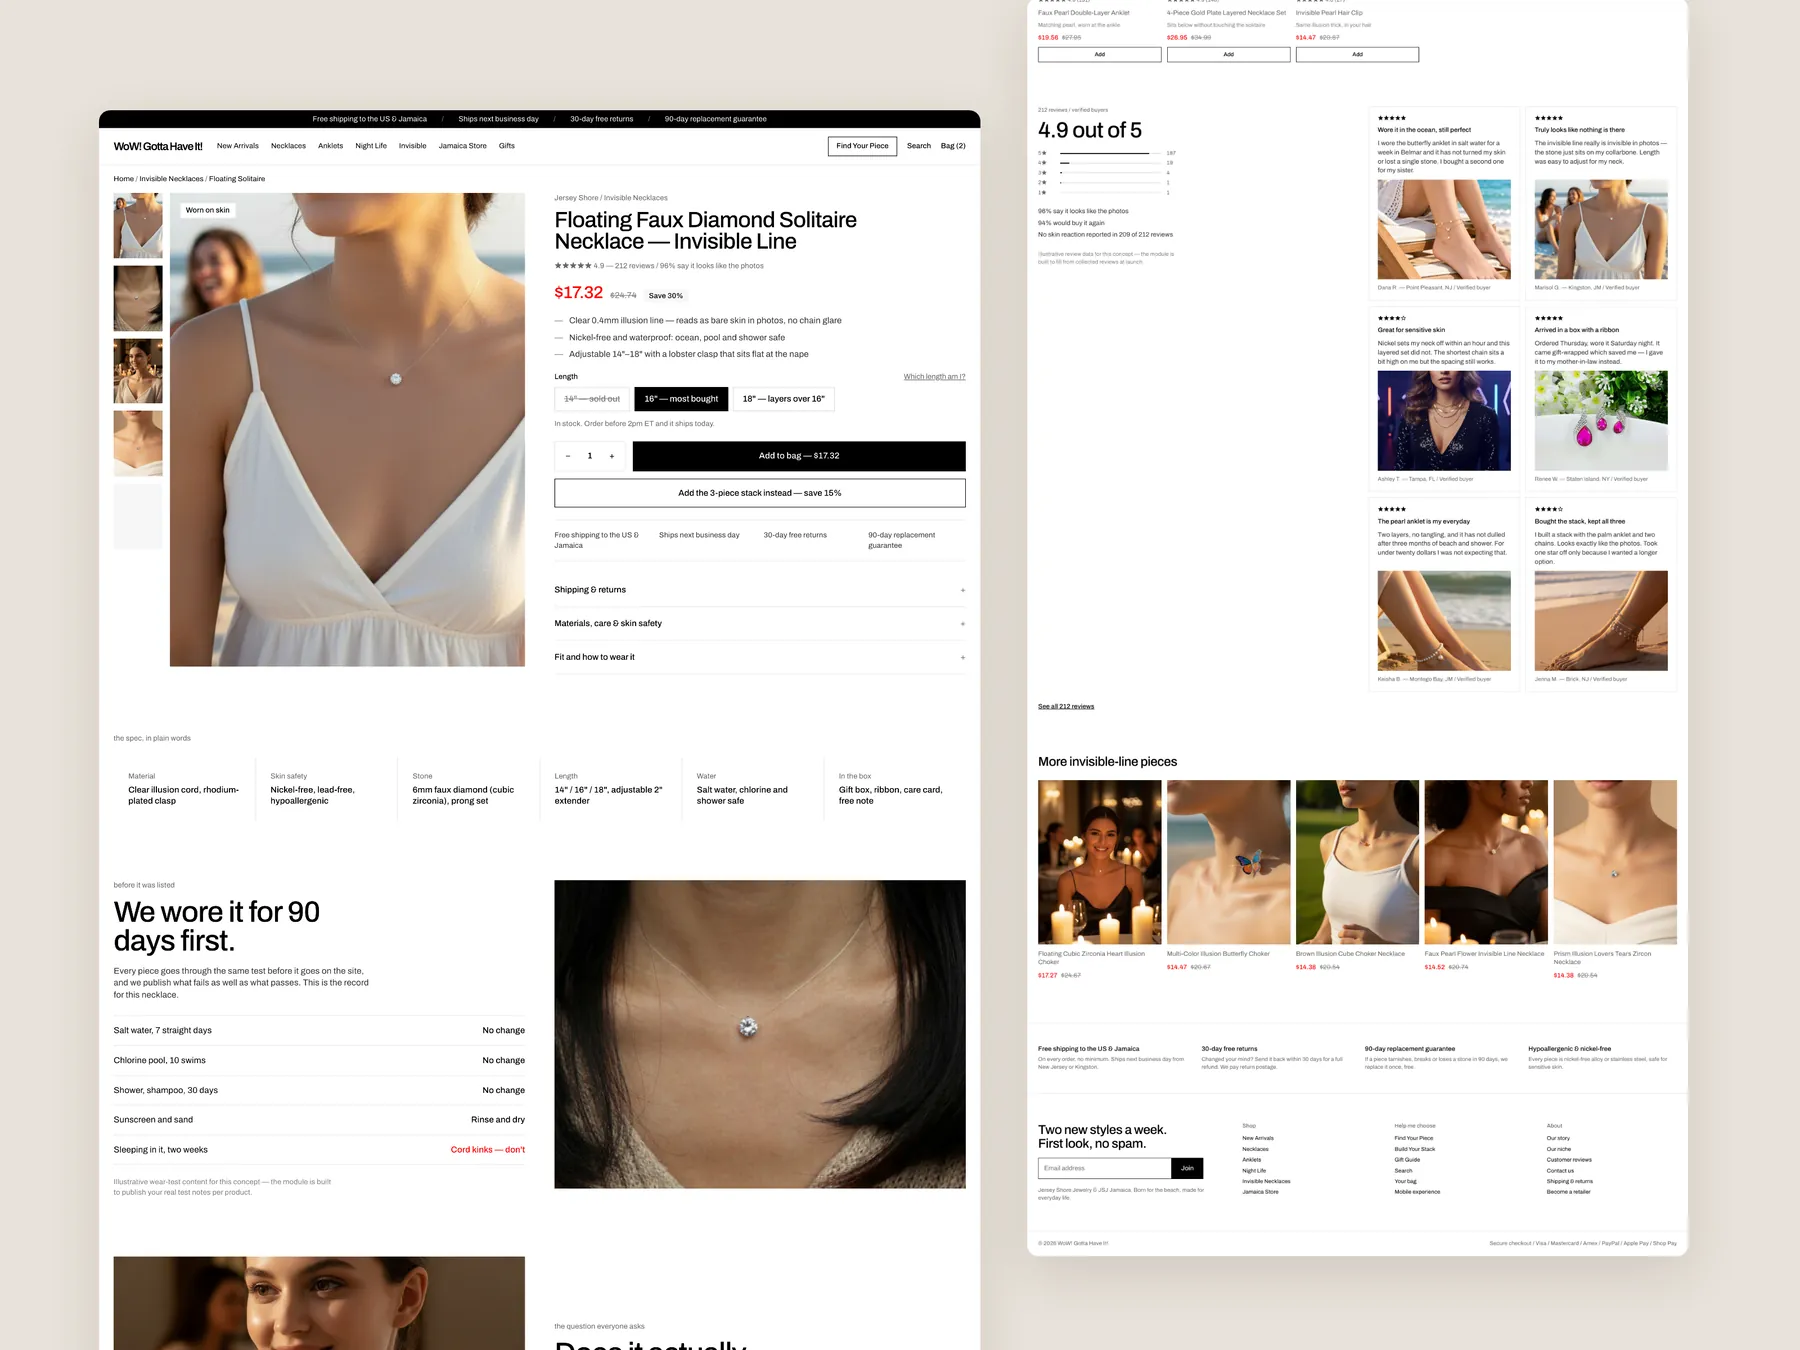Select the third gallery thumbnail candlelit woman
This screenshot has width=1800, height=1350.
click(138, 371)
